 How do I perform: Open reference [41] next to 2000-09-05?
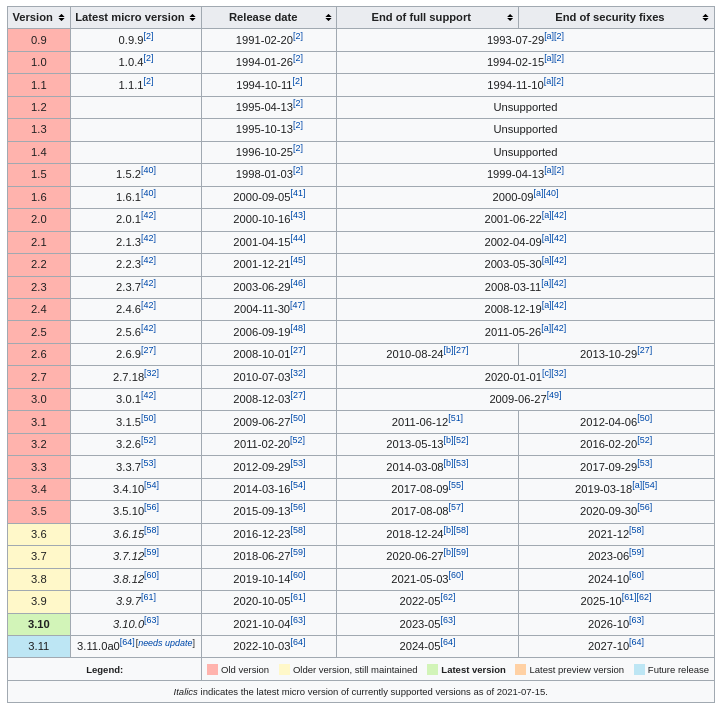click(298, 193)
